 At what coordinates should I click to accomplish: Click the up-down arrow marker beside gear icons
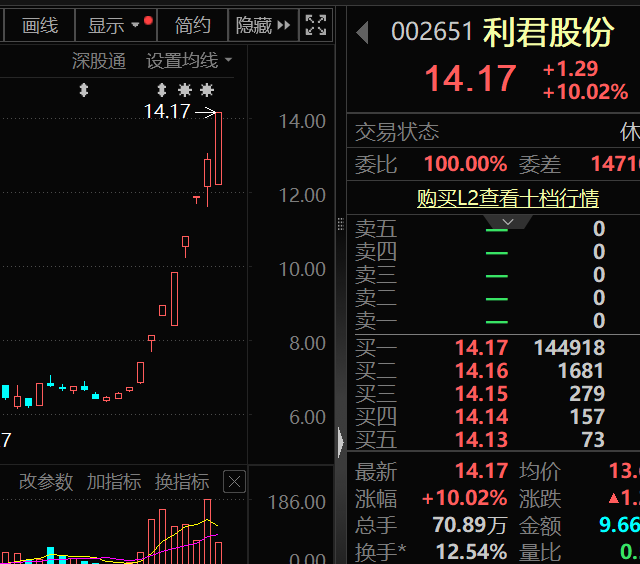pos(162,90)
